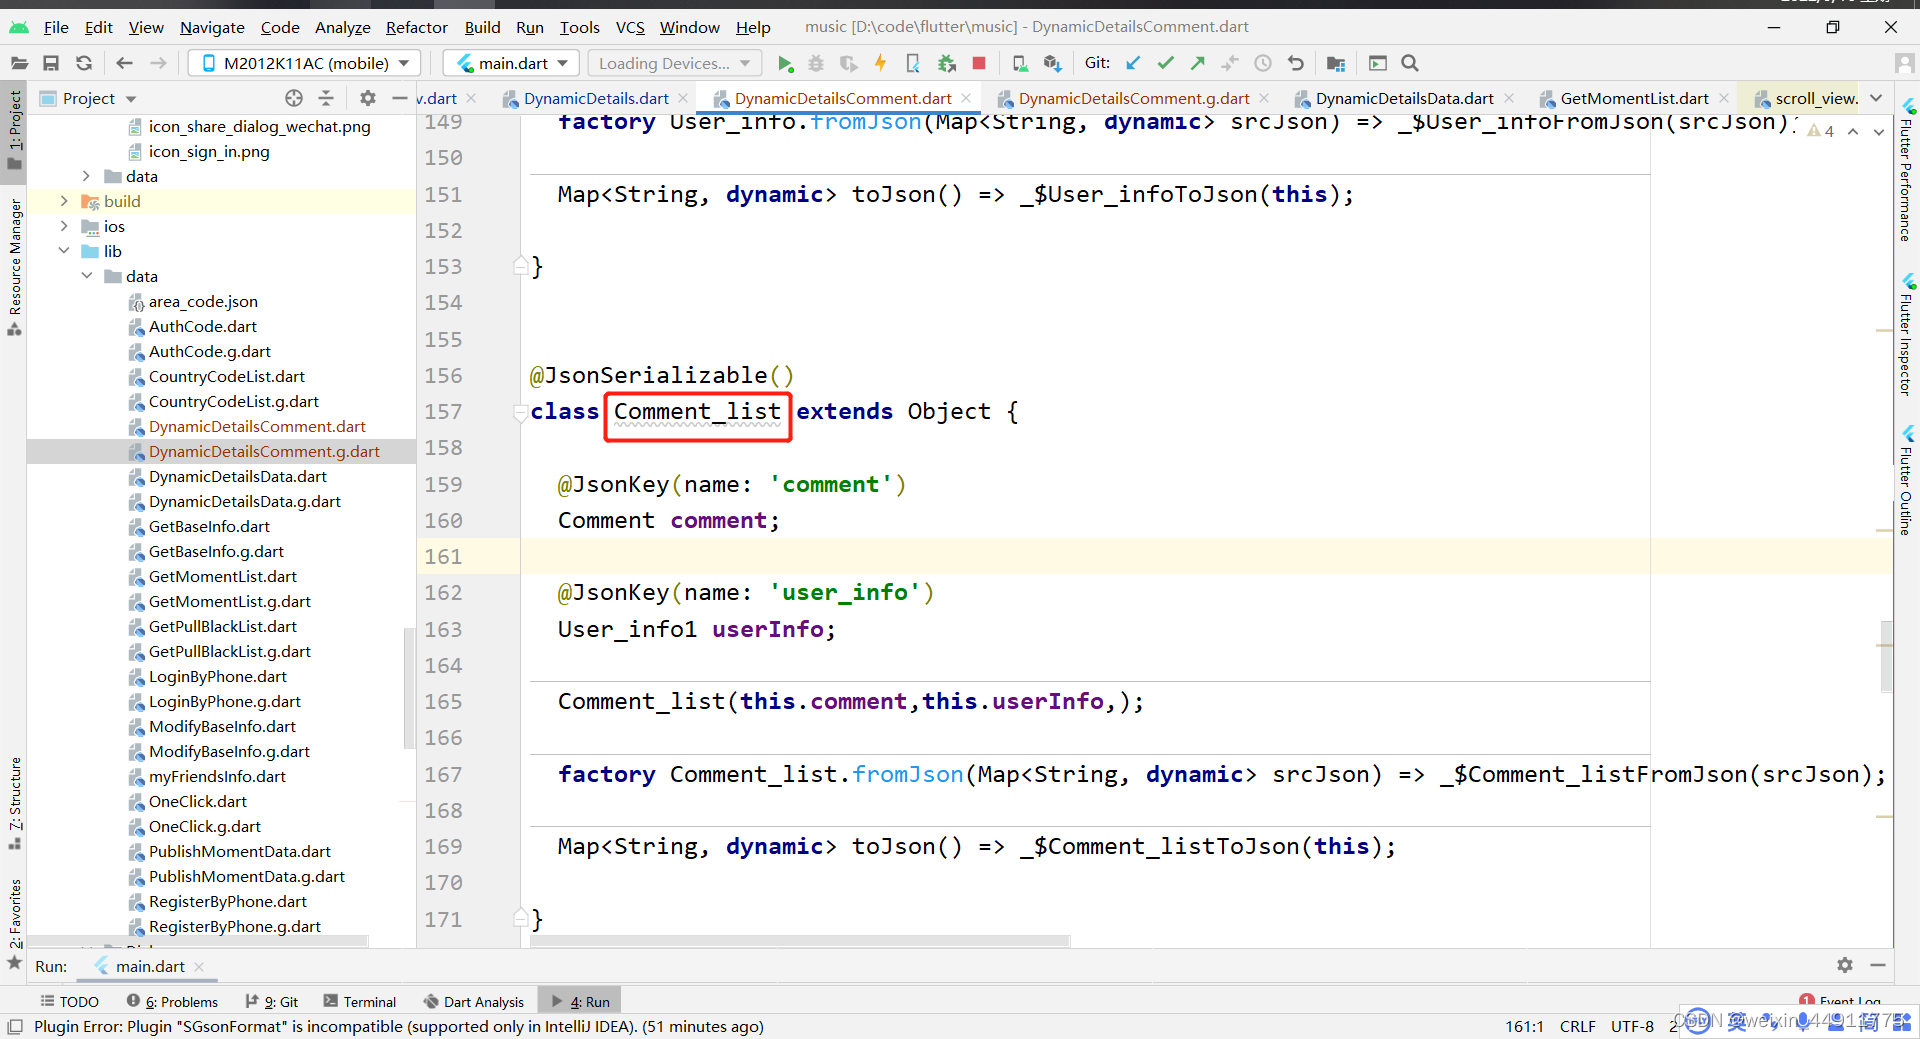Rollback changes with the undo arrow icon

click(x=1296, y=63)
